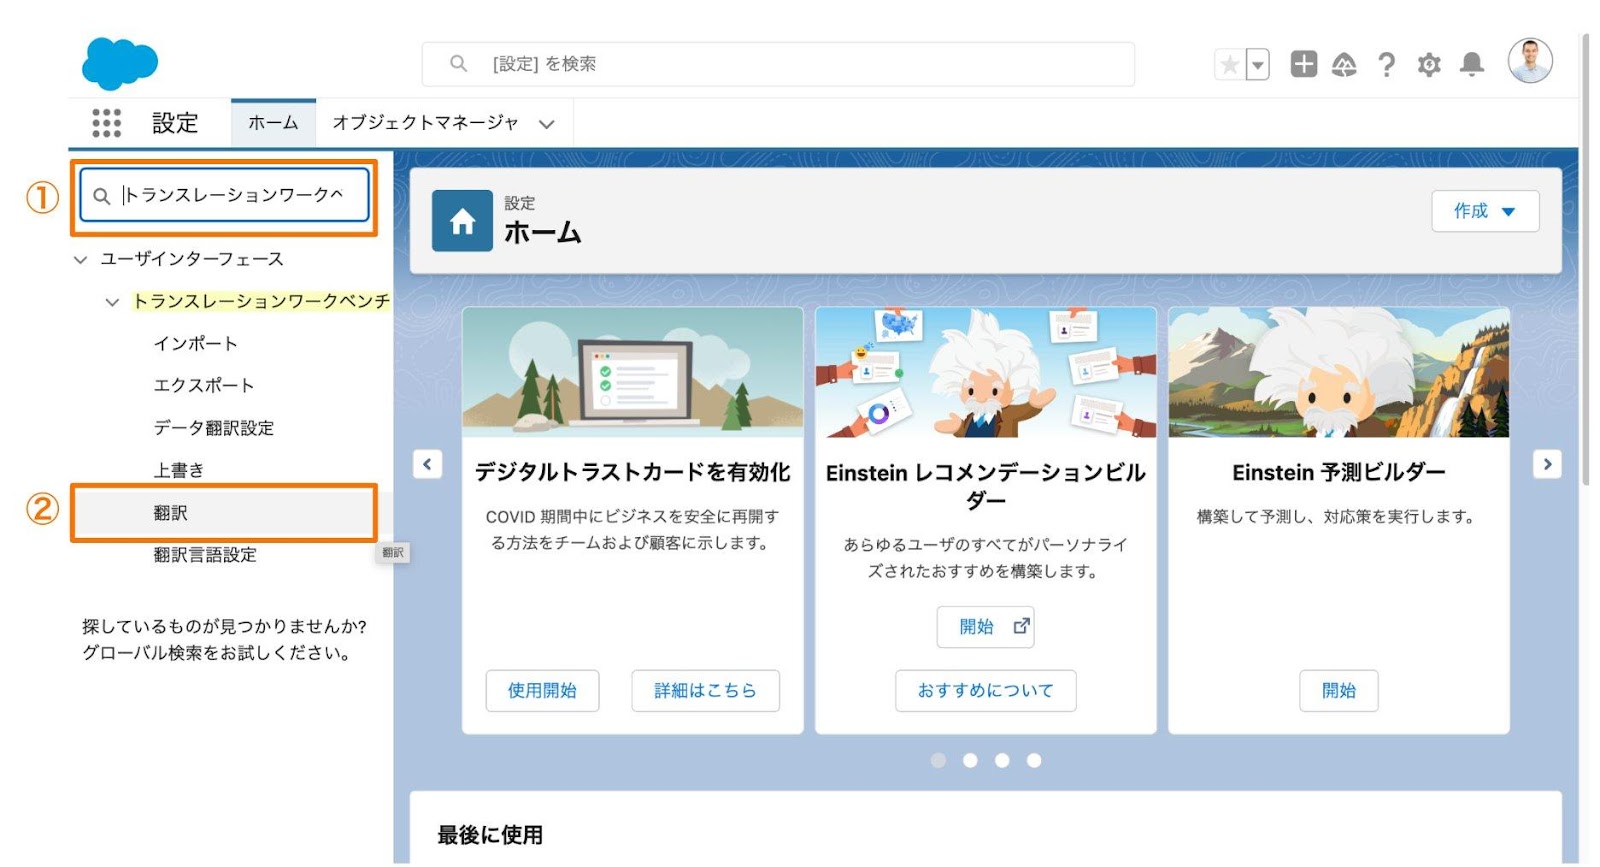Screen dimensions: 1600x867
Task: Click the carousel next arrow
Action: [1547, 464]
